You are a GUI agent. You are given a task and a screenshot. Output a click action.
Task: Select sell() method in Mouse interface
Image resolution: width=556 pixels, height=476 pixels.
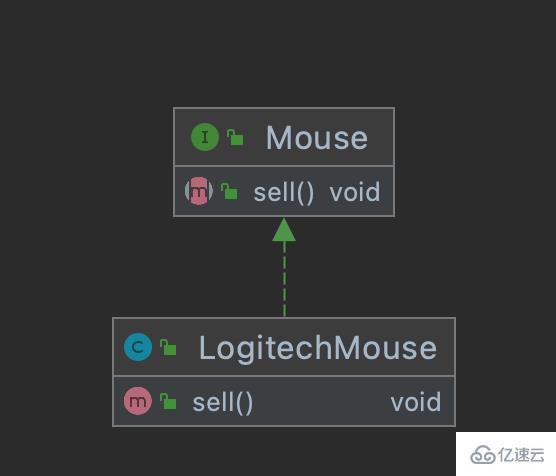tap(284, 193)
